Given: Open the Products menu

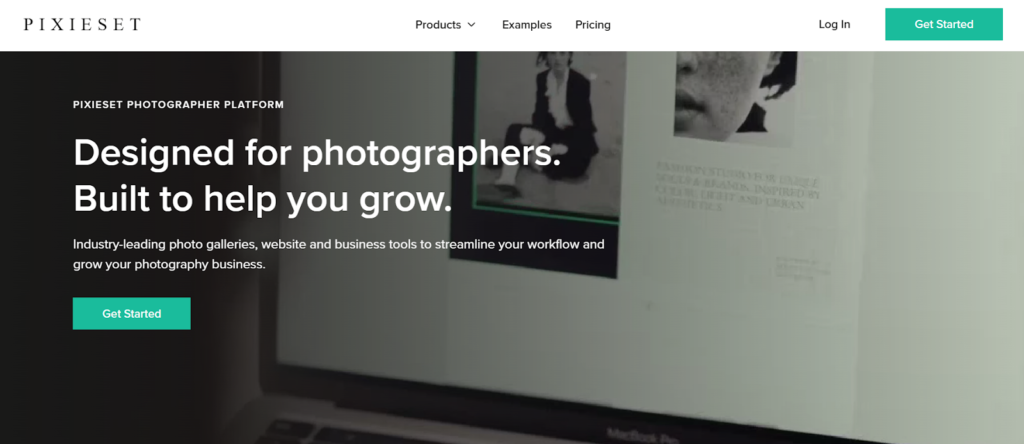Looking at the screenshot, I should (438, 25).
